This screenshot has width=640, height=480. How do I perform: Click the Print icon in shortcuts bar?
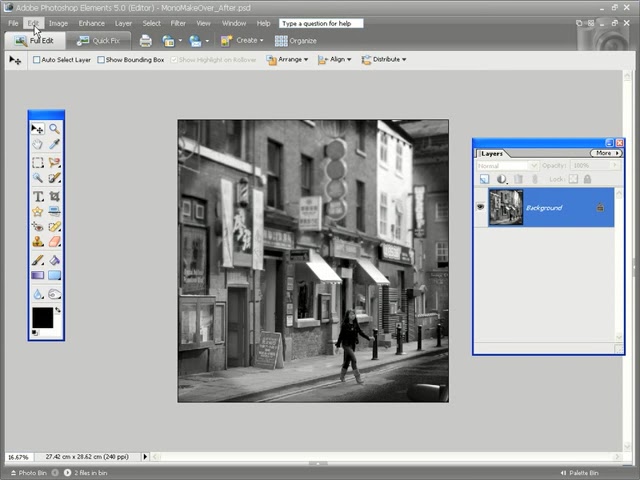pos(146,41)
